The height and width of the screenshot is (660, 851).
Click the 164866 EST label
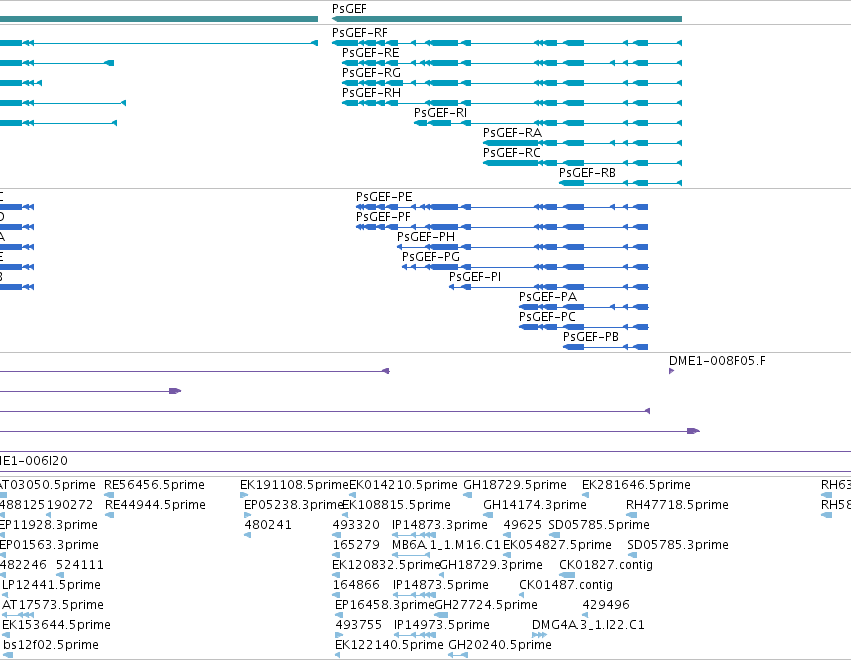356,586
